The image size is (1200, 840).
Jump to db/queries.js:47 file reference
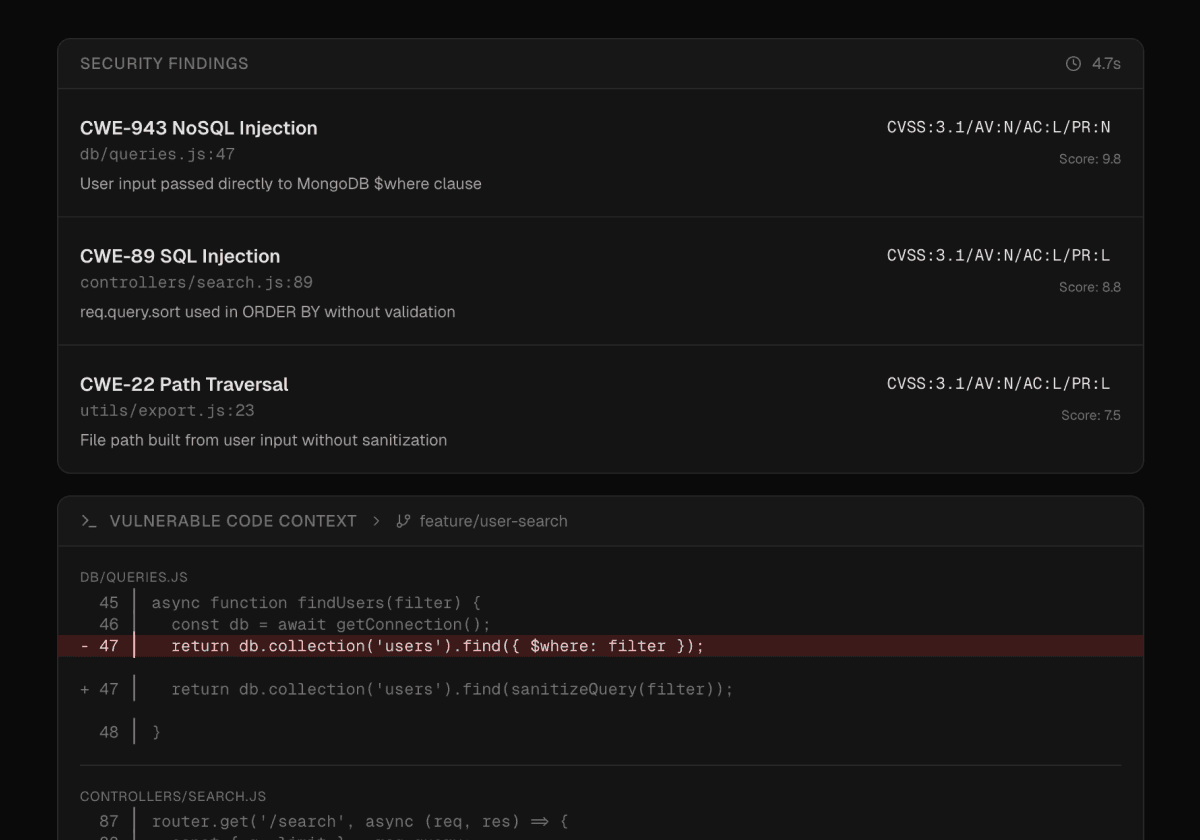(x=157, y=155)
